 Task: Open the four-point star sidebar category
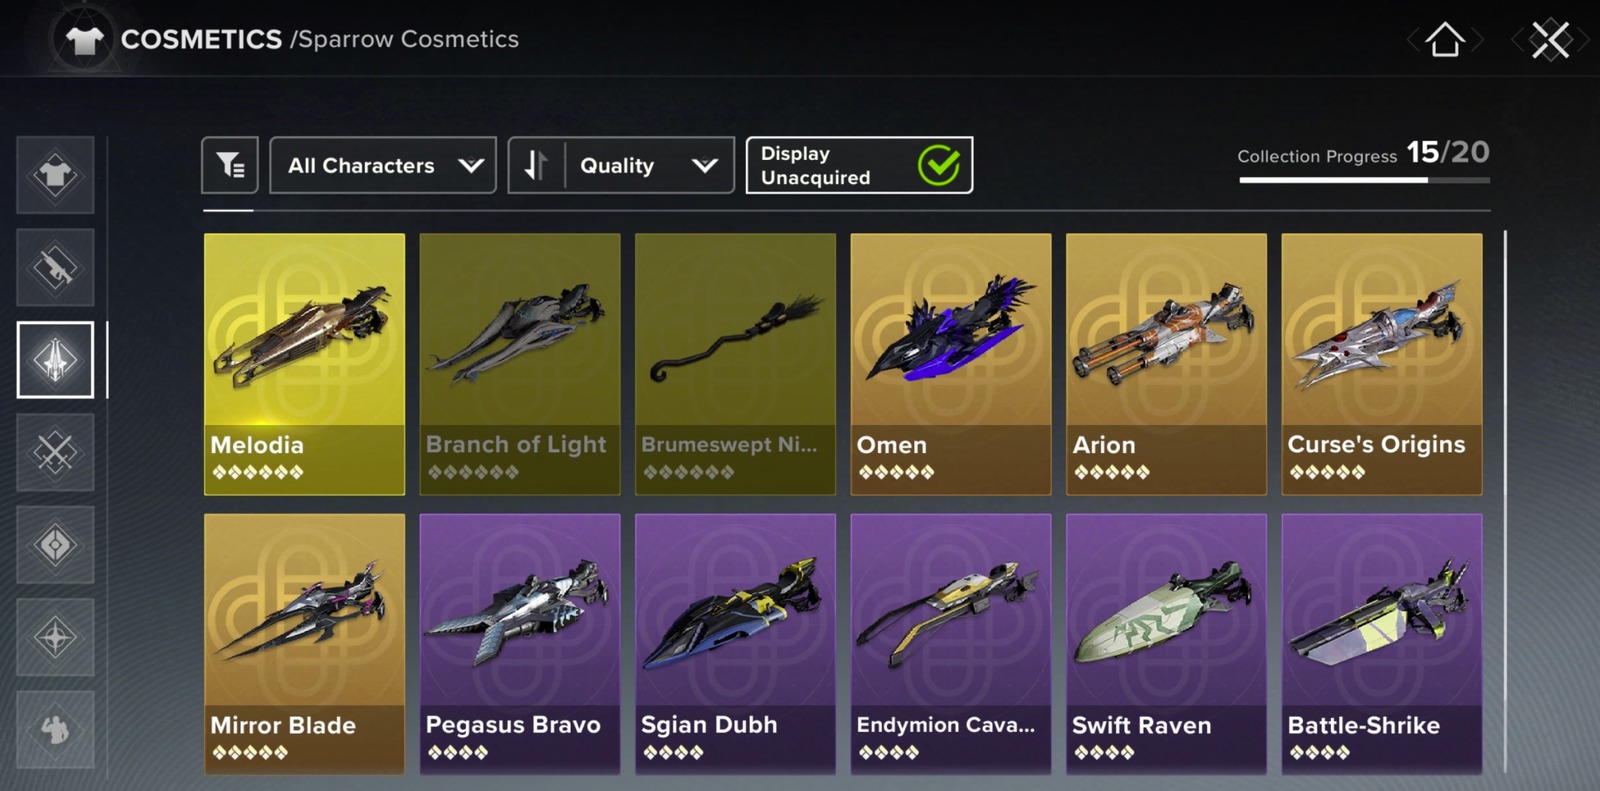point(55,637)
